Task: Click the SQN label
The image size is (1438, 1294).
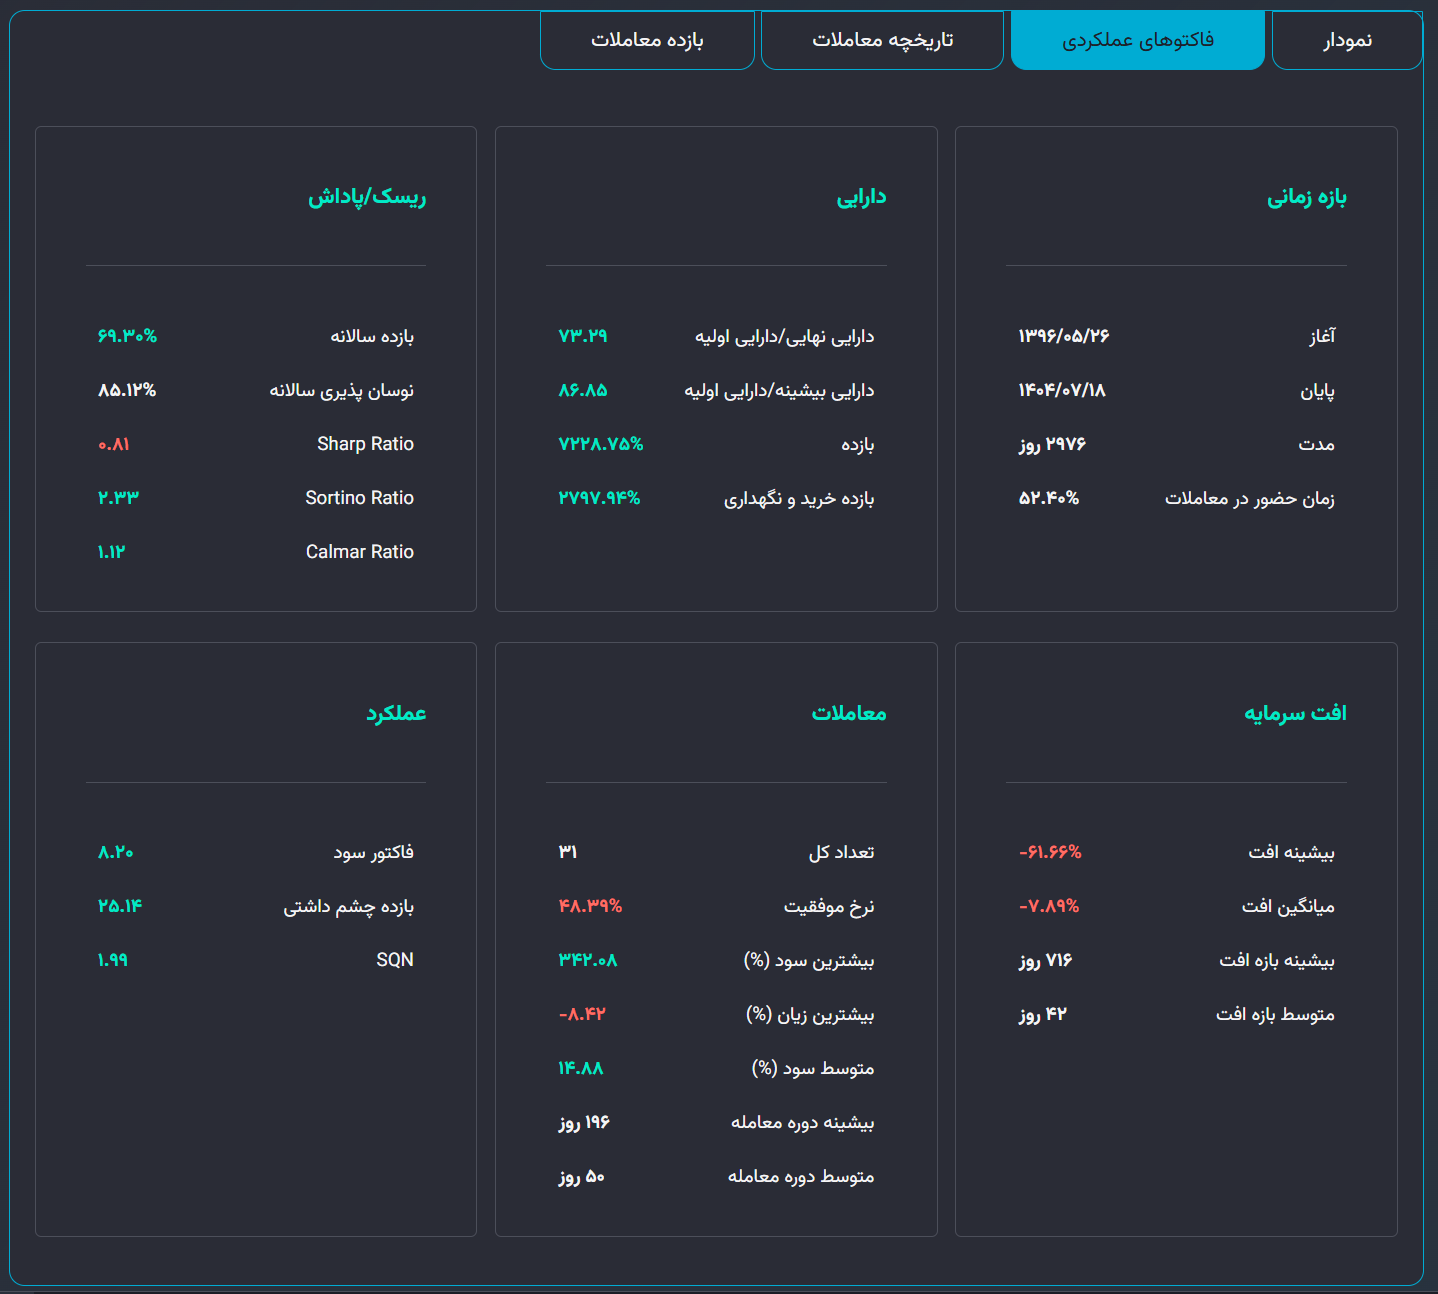Action: pos(394,960)
